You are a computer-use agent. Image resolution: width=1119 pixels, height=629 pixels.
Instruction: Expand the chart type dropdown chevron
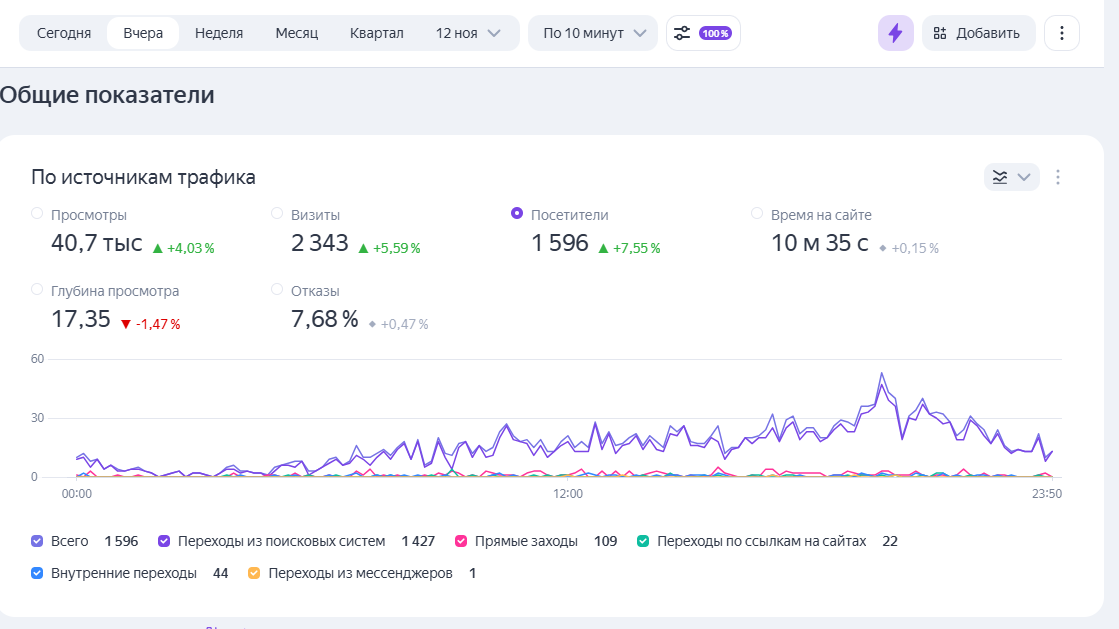point(1024,177)
